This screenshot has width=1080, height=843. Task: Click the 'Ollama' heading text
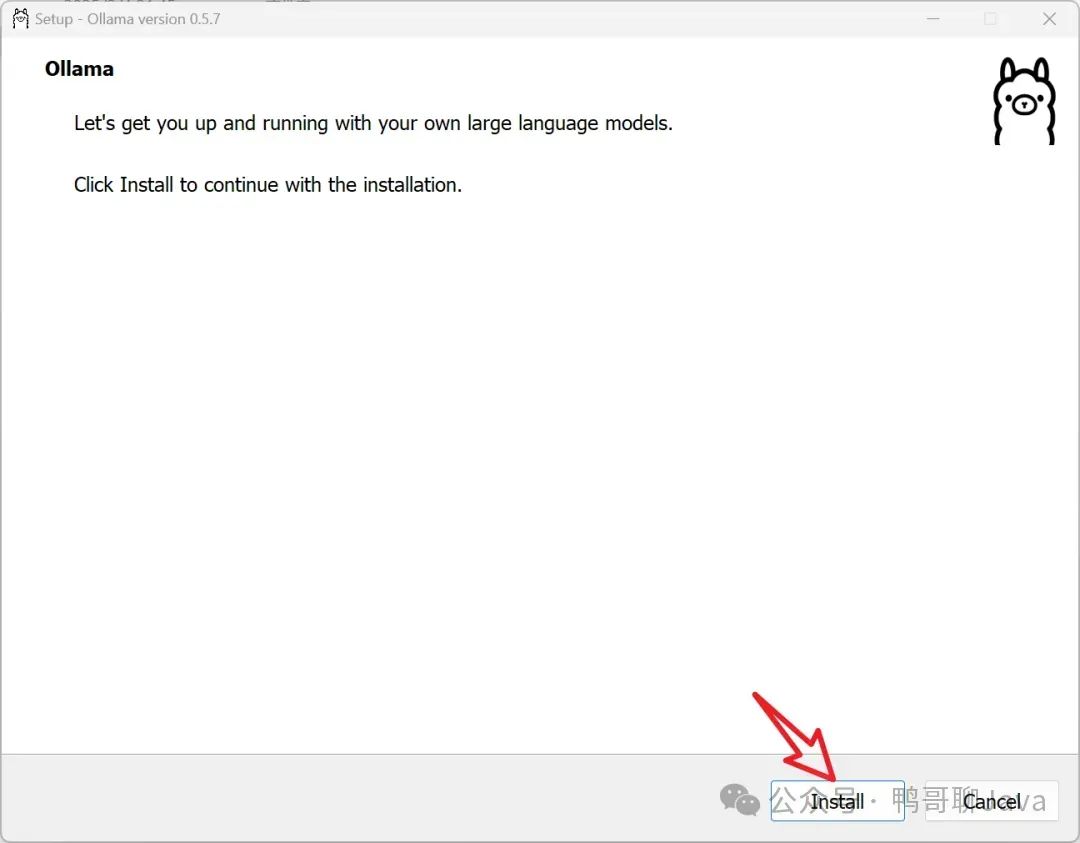(79, 69)
